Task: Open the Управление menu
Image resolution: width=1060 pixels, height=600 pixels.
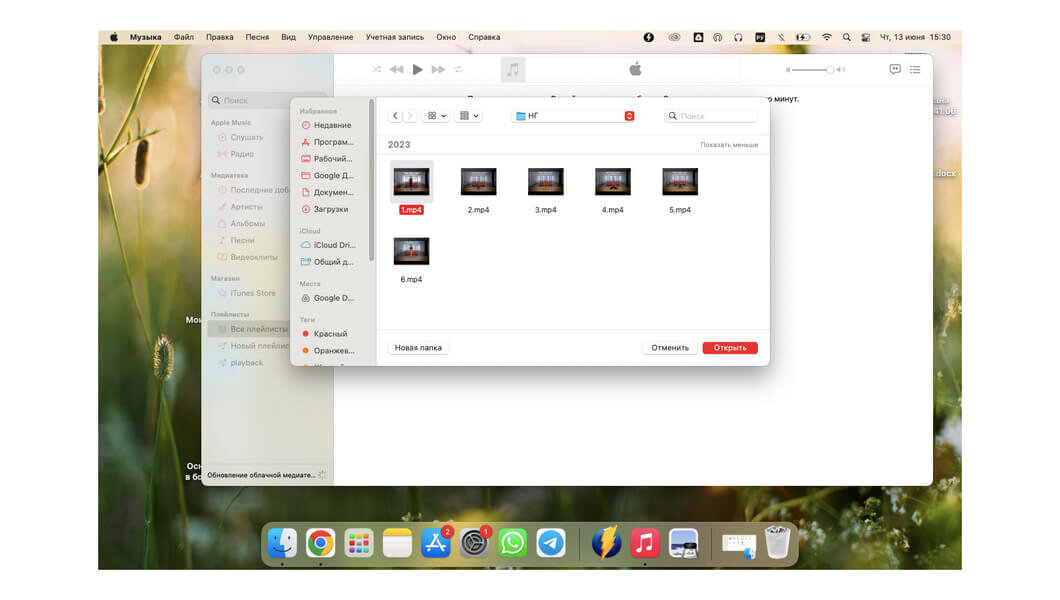Action: (331, 37)
